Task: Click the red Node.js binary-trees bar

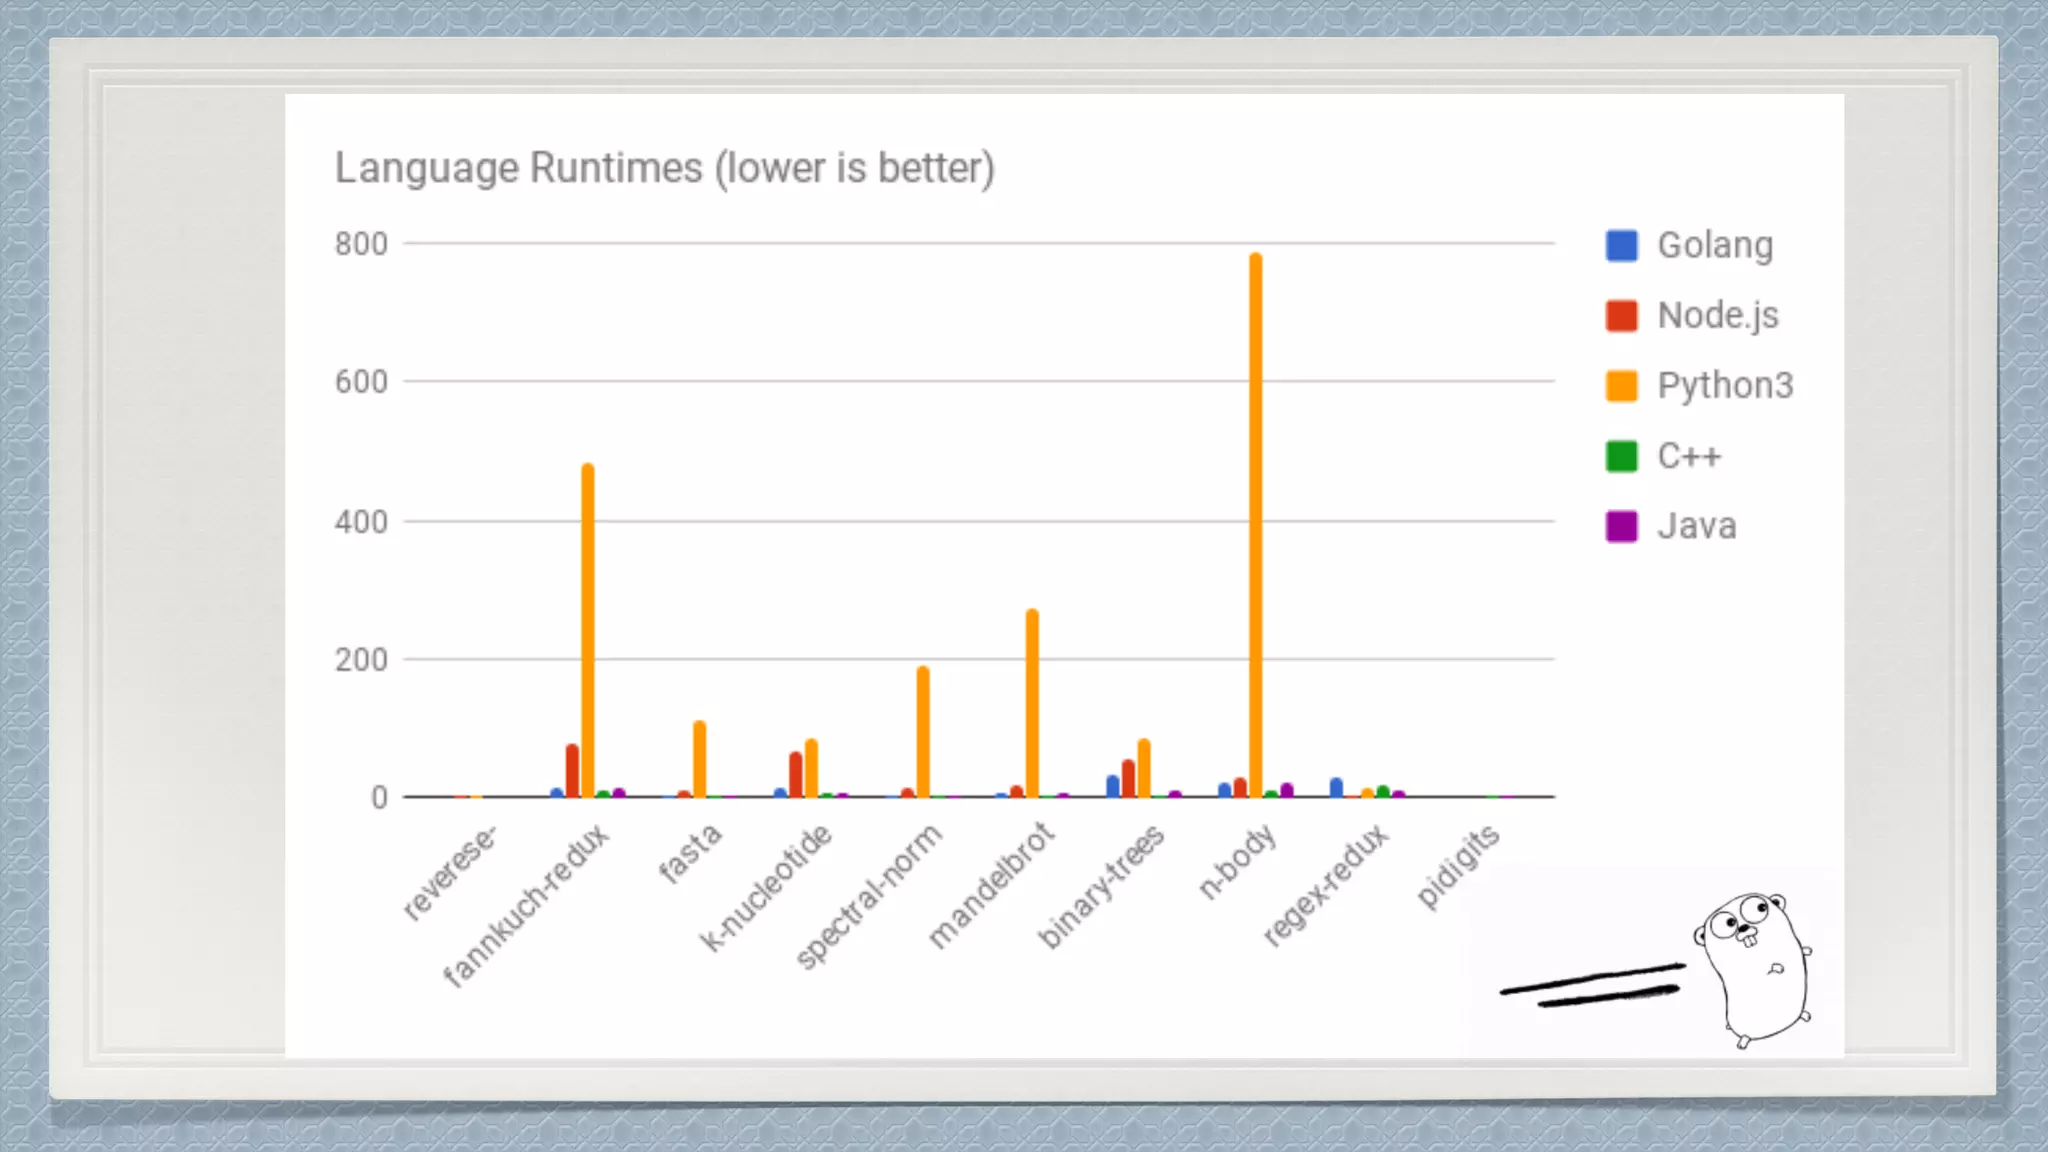Action: click(x=1128, y=778)
